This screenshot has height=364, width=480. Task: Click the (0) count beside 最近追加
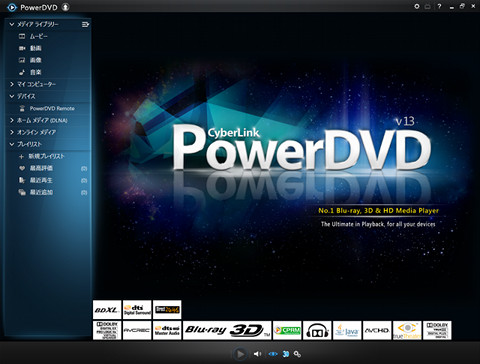click(x=84, y=193)
